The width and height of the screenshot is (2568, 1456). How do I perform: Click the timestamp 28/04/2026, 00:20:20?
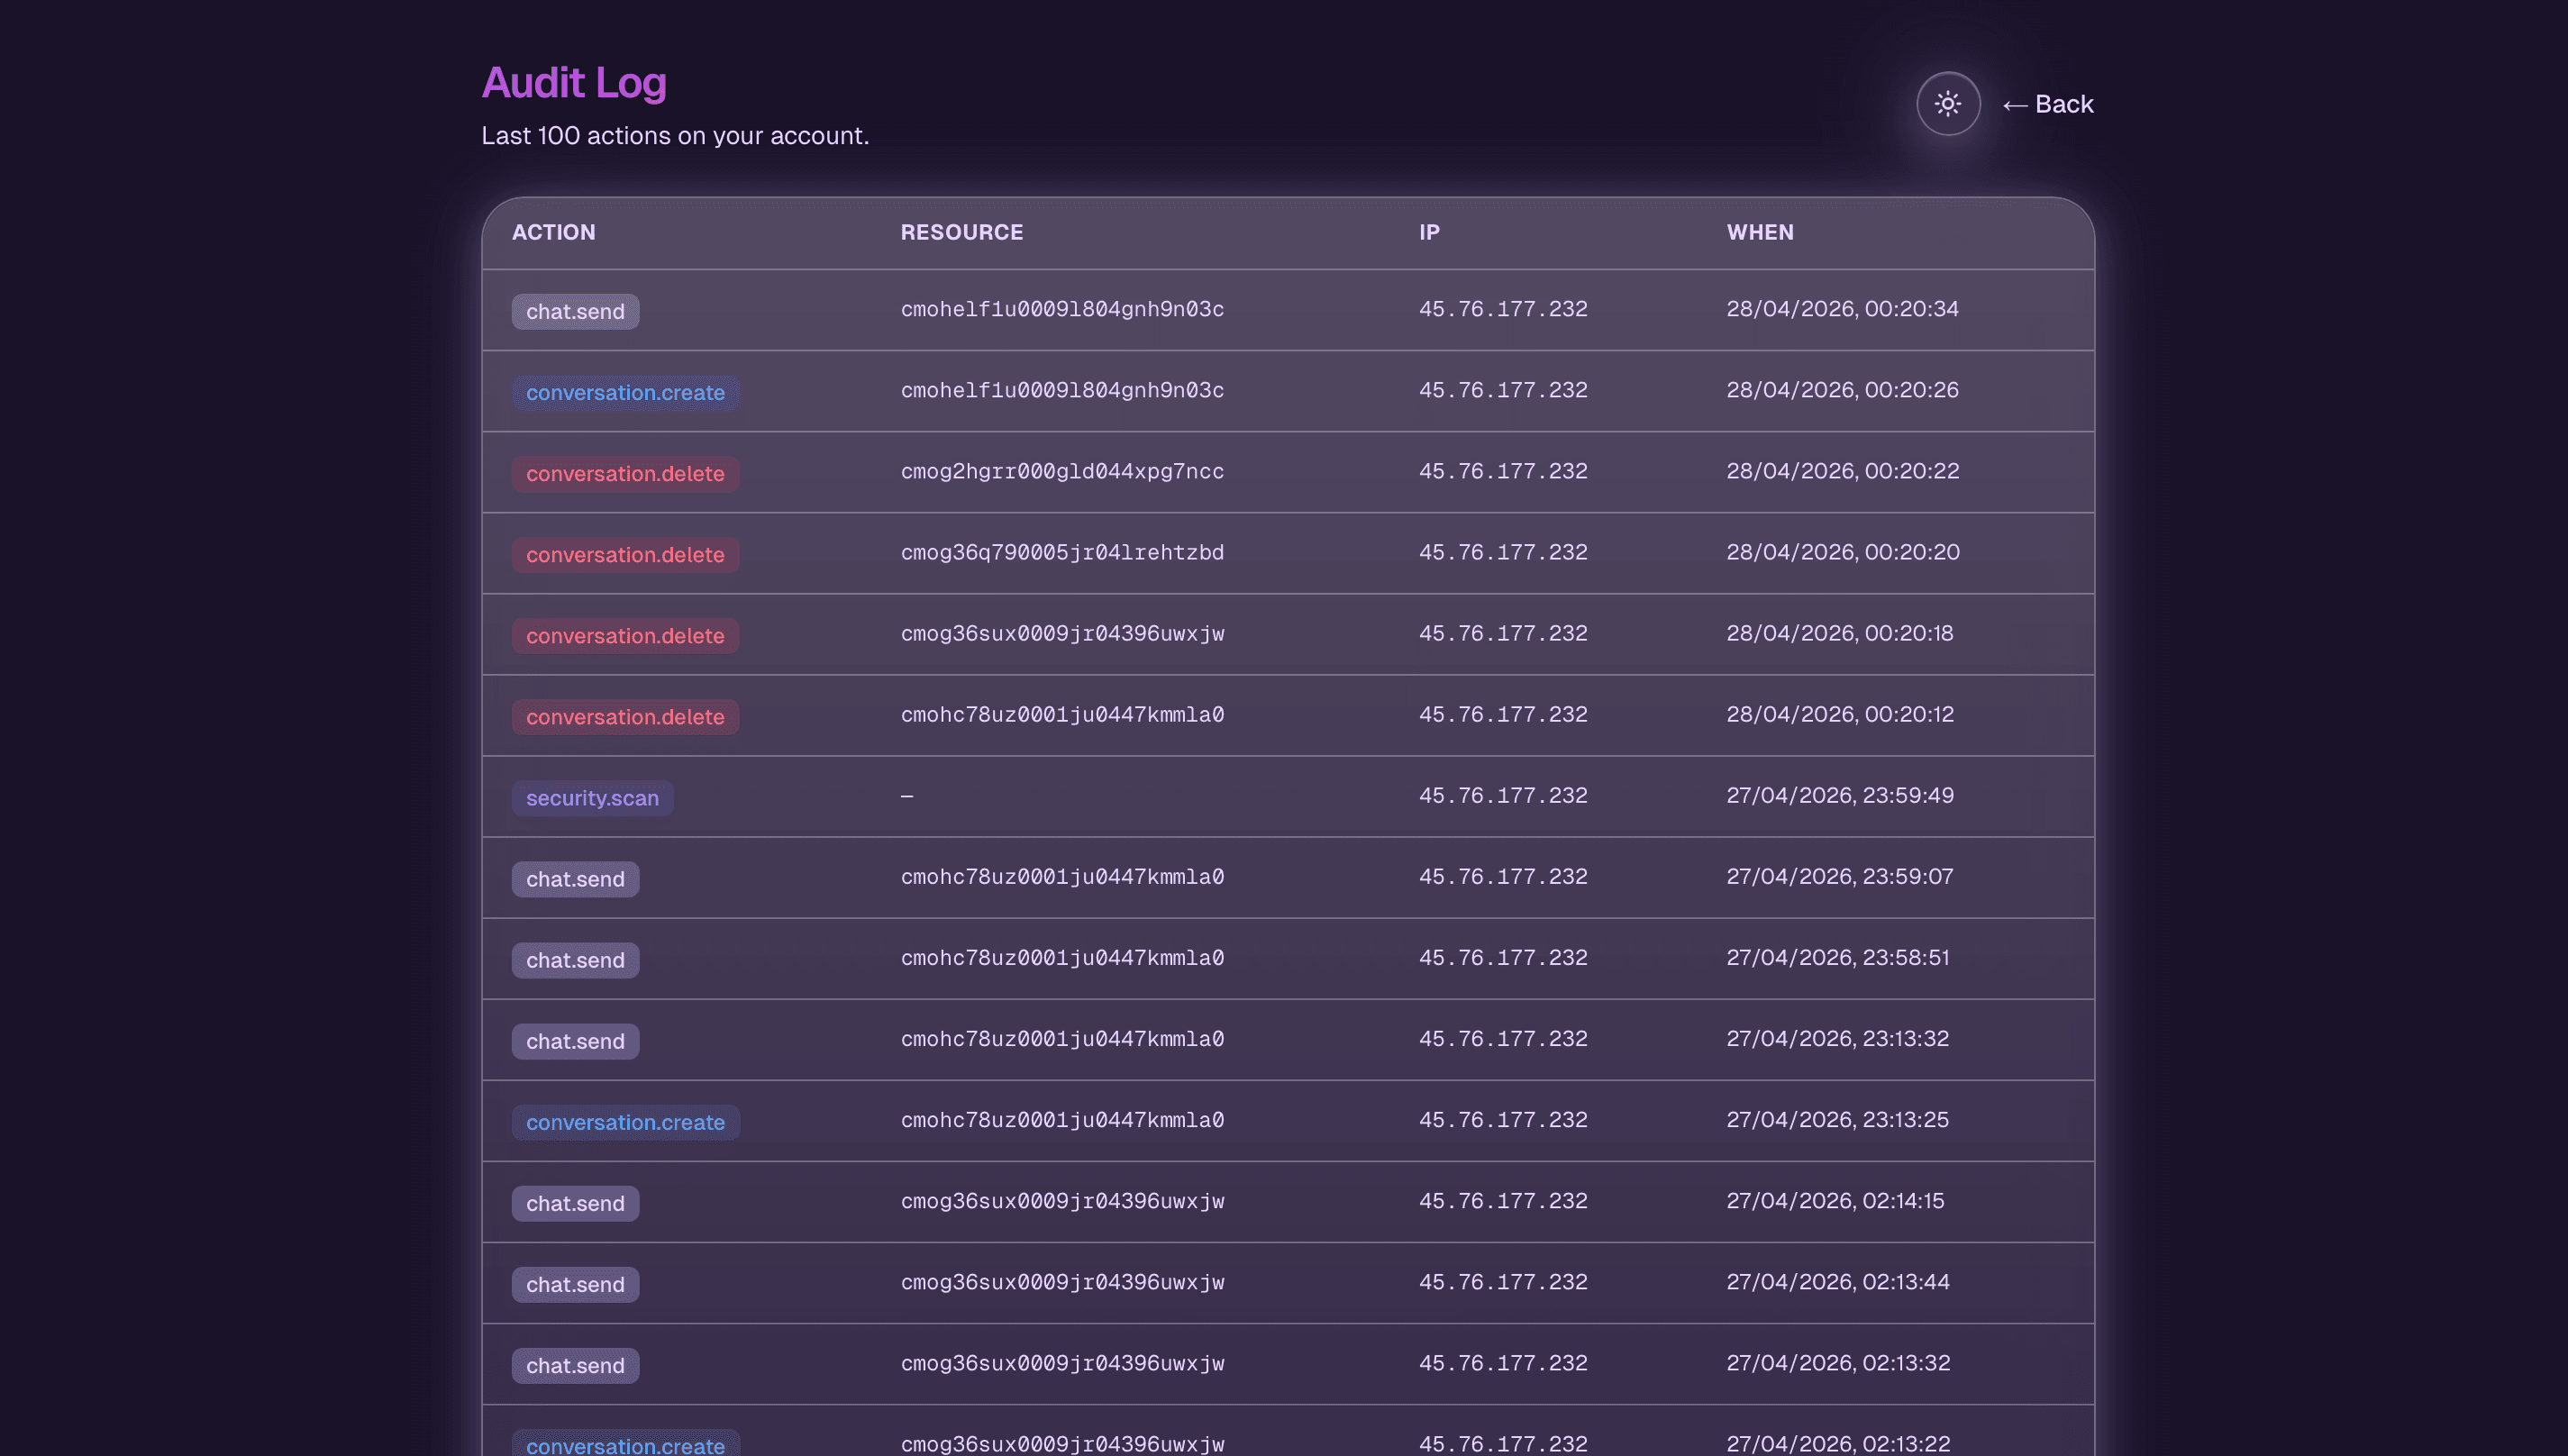1842,552
